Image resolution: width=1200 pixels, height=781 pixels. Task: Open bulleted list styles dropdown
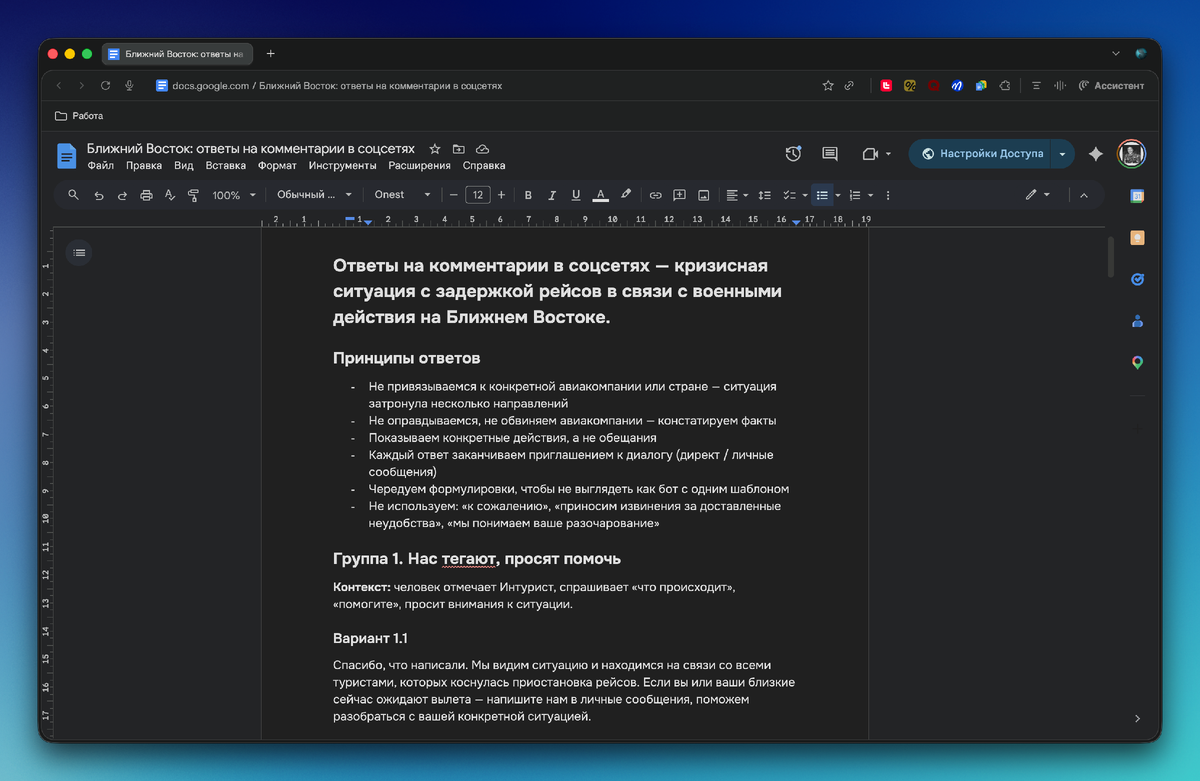(838, 195)
